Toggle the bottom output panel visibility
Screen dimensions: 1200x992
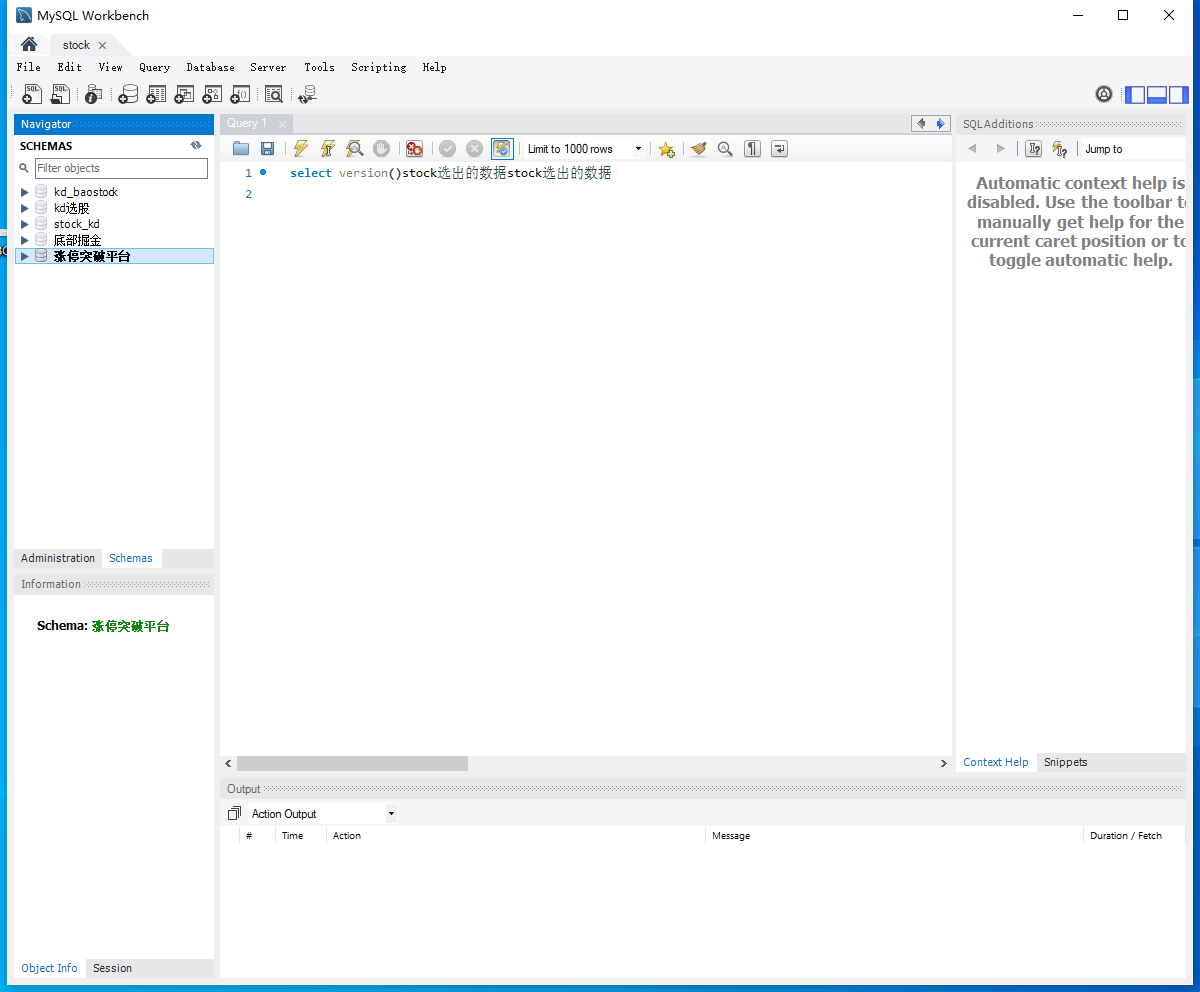pos(1157,95)
